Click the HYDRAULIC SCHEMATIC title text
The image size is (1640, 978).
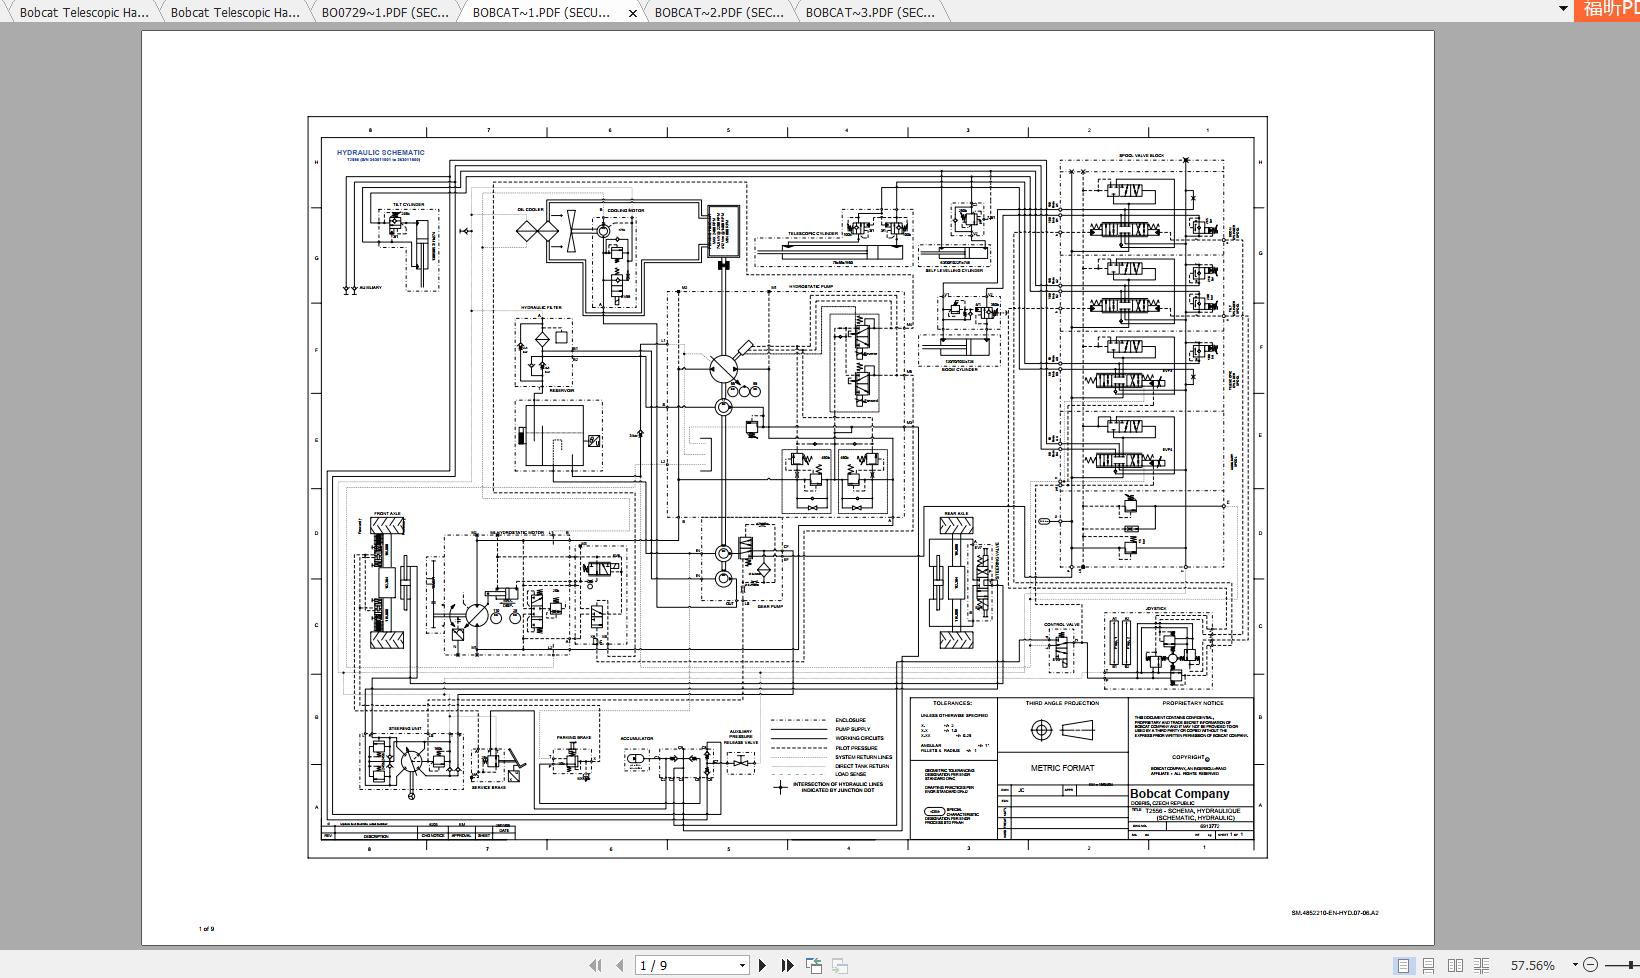[380, 153]
